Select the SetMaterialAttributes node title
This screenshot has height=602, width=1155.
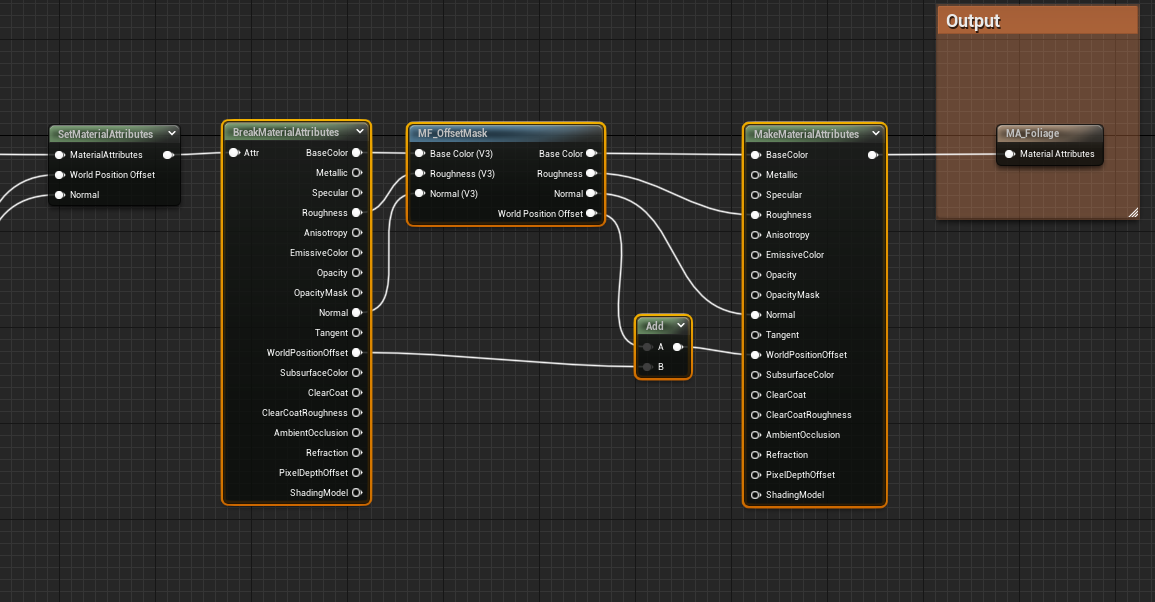pos(105,133)
